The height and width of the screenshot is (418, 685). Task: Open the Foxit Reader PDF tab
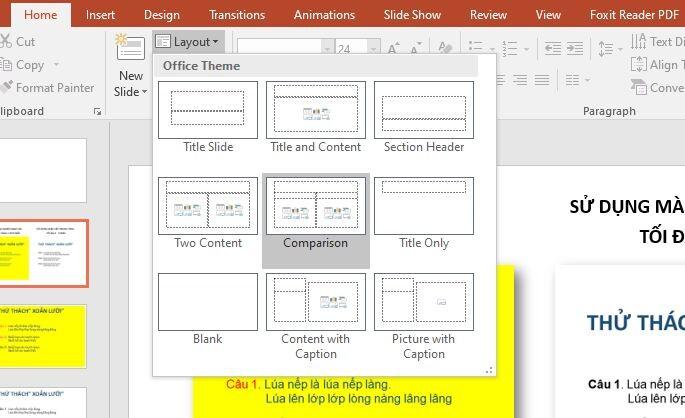(x=634, y=15)
